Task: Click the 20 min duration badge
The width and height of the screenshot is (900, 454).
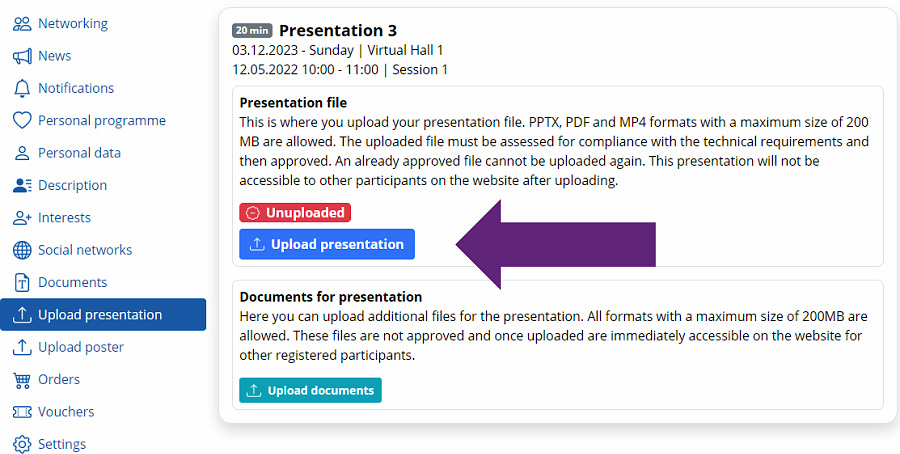Action: pyautogui.click(x=252, y=30)
